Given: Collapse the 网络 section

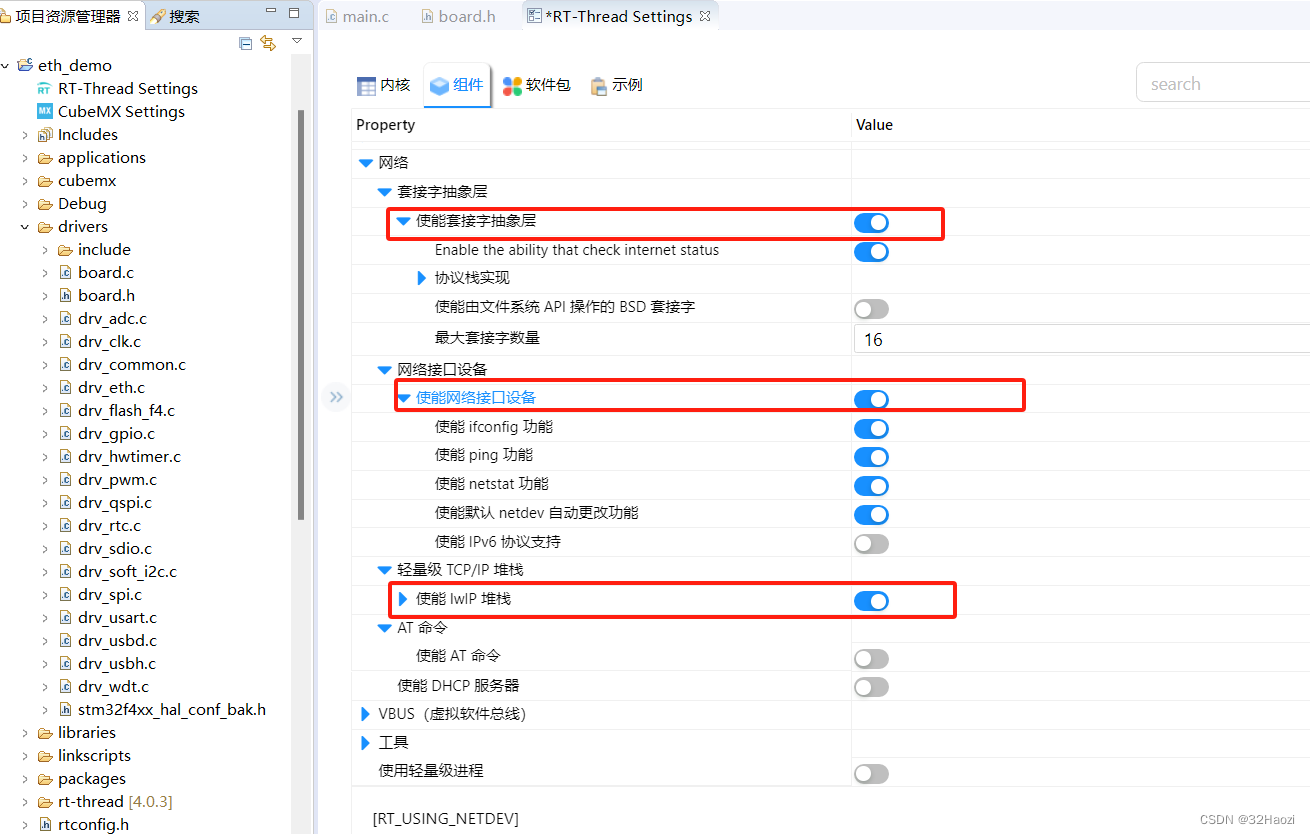Looking at the screenshot, I should point(365,163).
